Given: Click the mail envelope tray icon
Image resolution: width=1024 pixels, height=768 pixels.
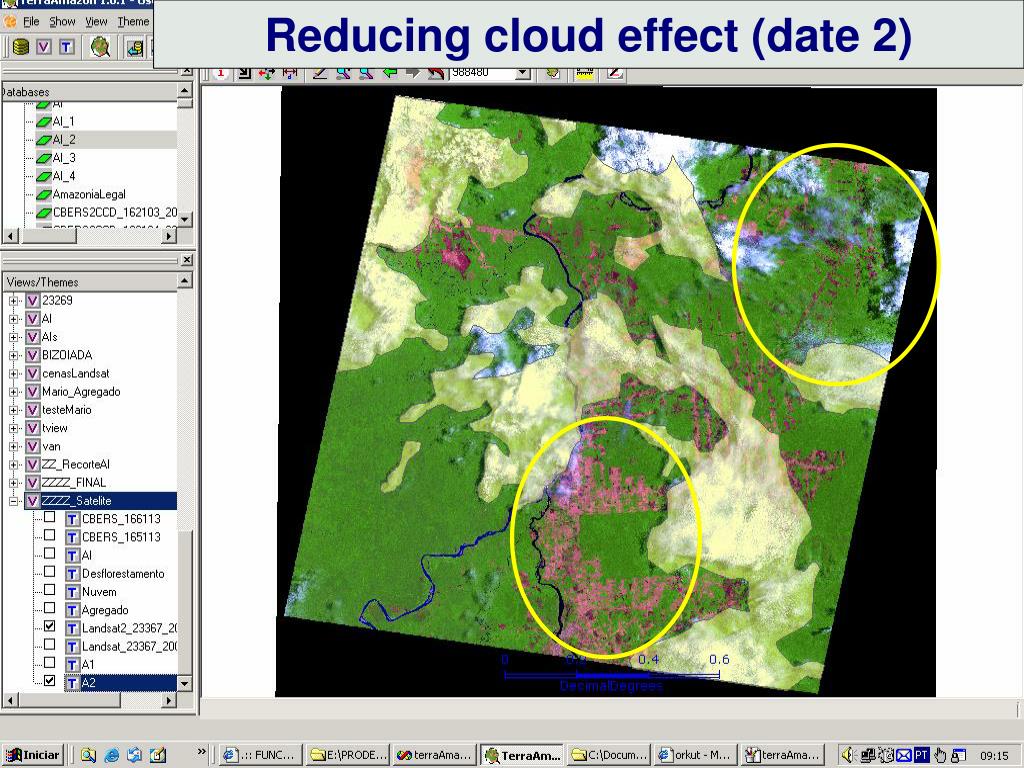Looking at the screenshot, I should (904, 756).
